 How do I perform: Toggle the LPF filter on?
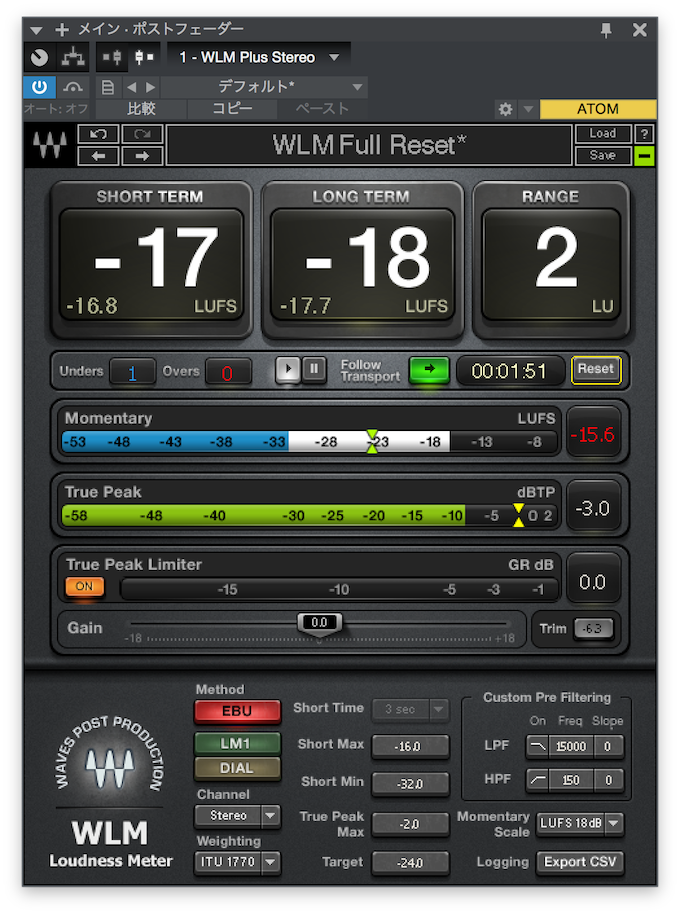(x=538, y=746)
